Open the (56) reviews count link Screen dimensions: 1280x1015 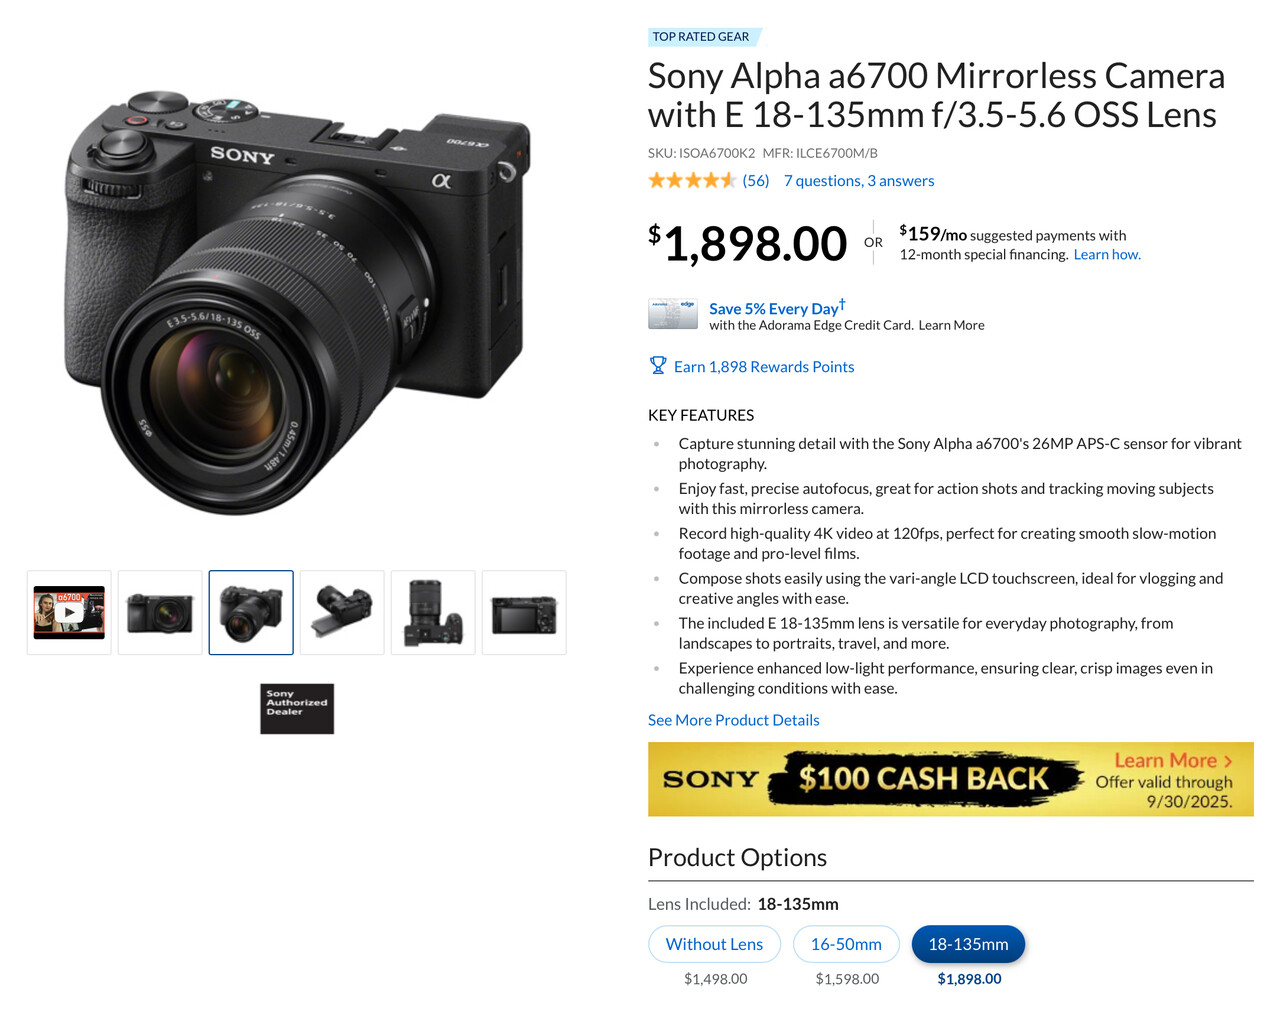pyautogui.click(x=756, y=181)
